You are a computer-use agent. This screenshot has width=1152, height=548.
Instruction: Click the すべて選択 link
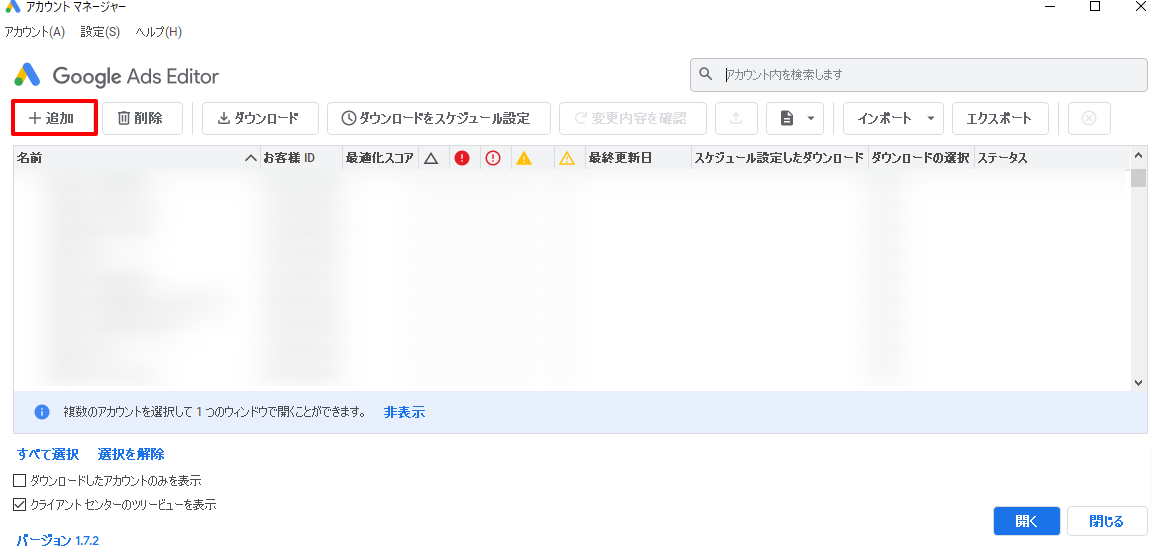pos(48,454)
